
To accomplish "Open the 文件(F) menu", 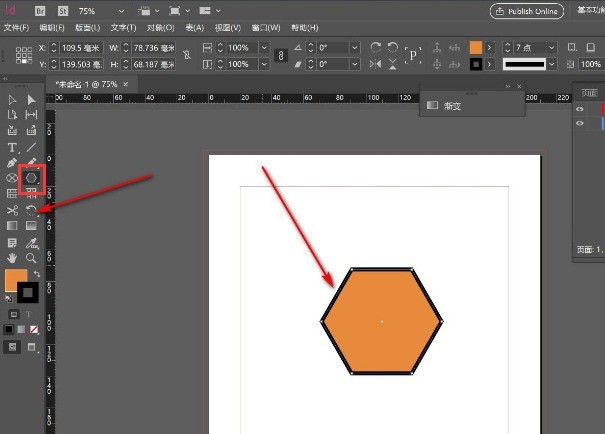I will click(16, 27).
